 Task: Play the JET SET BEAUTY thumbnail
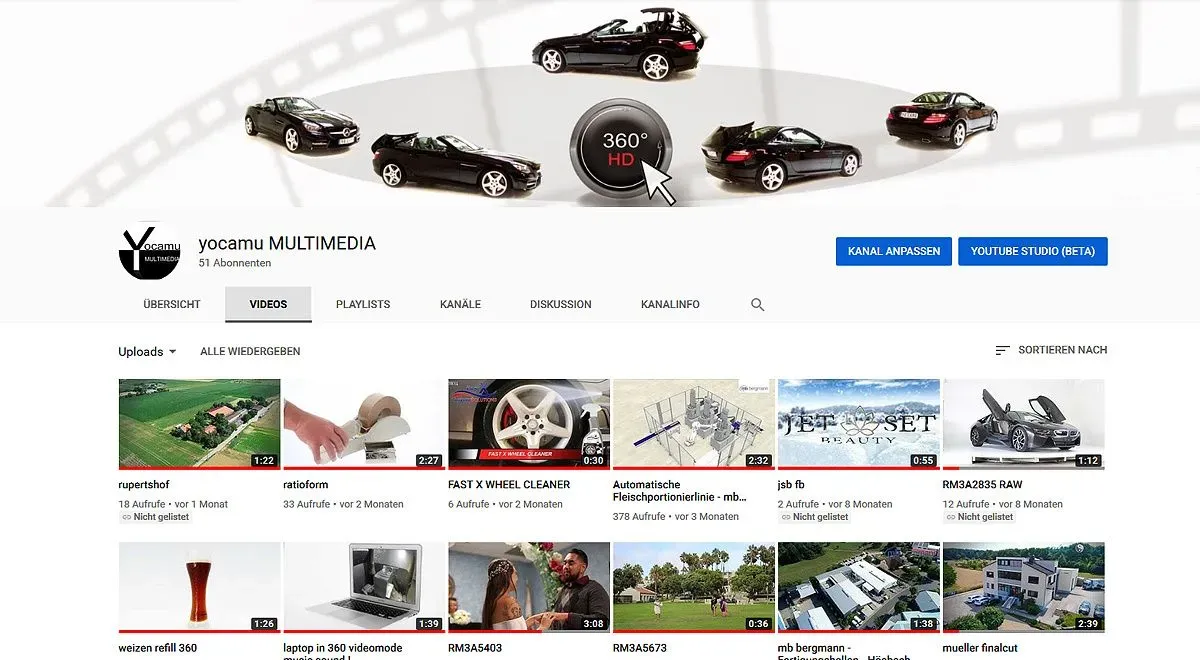(859, 424)
